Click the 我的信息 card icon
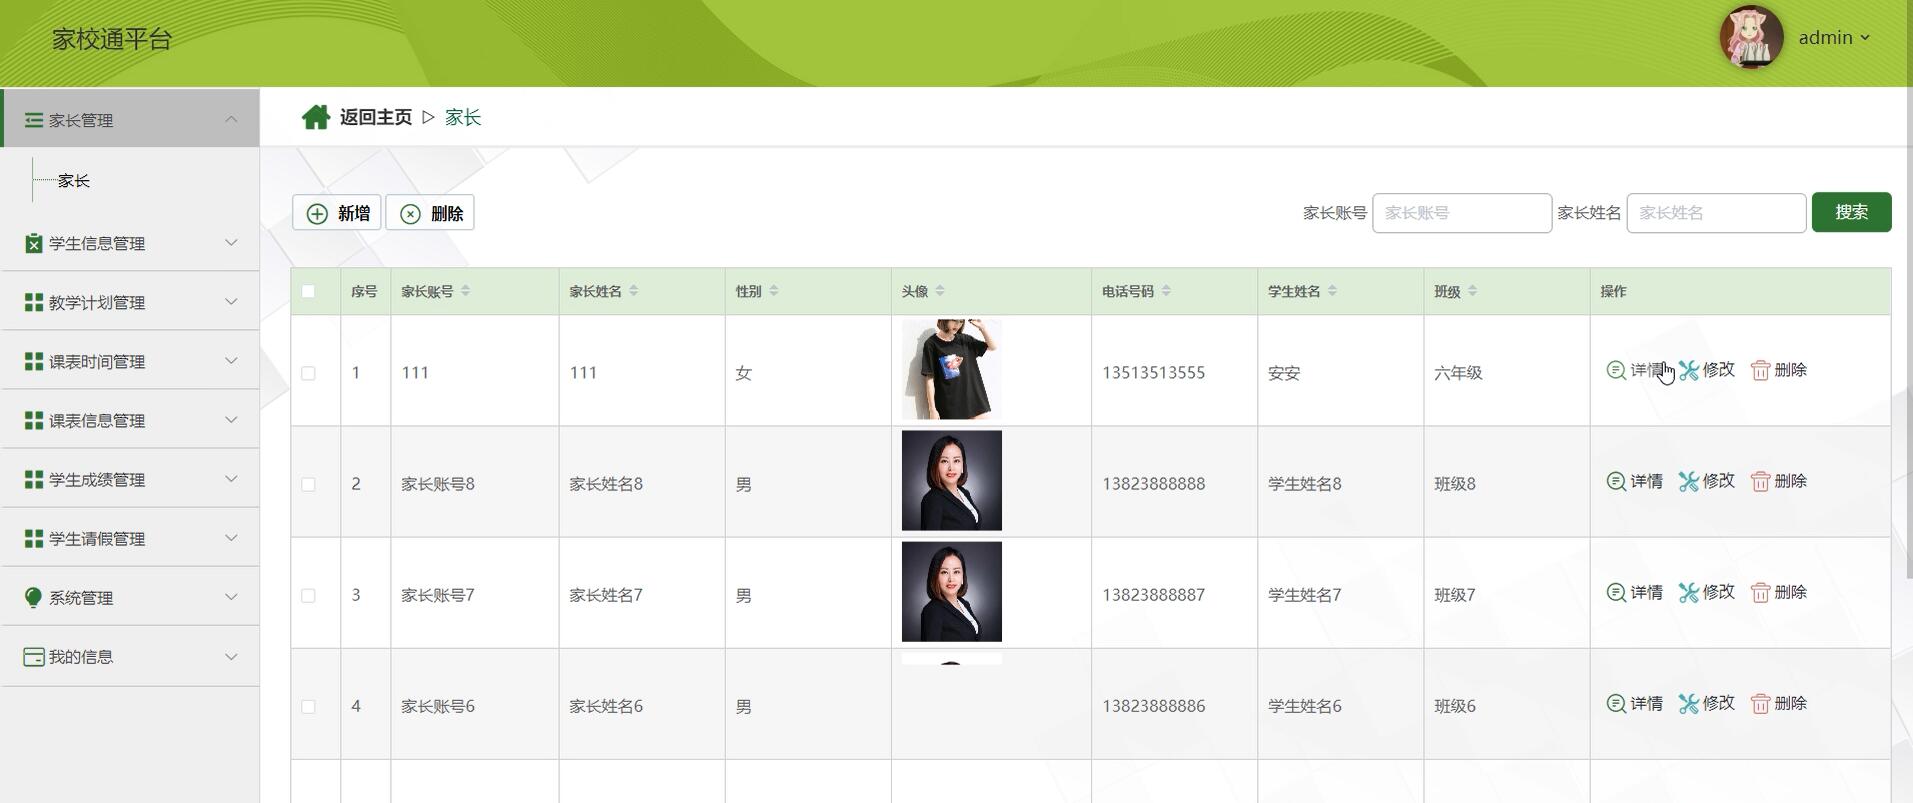This screenshot has height=803, width=1913. pos(34,656)
